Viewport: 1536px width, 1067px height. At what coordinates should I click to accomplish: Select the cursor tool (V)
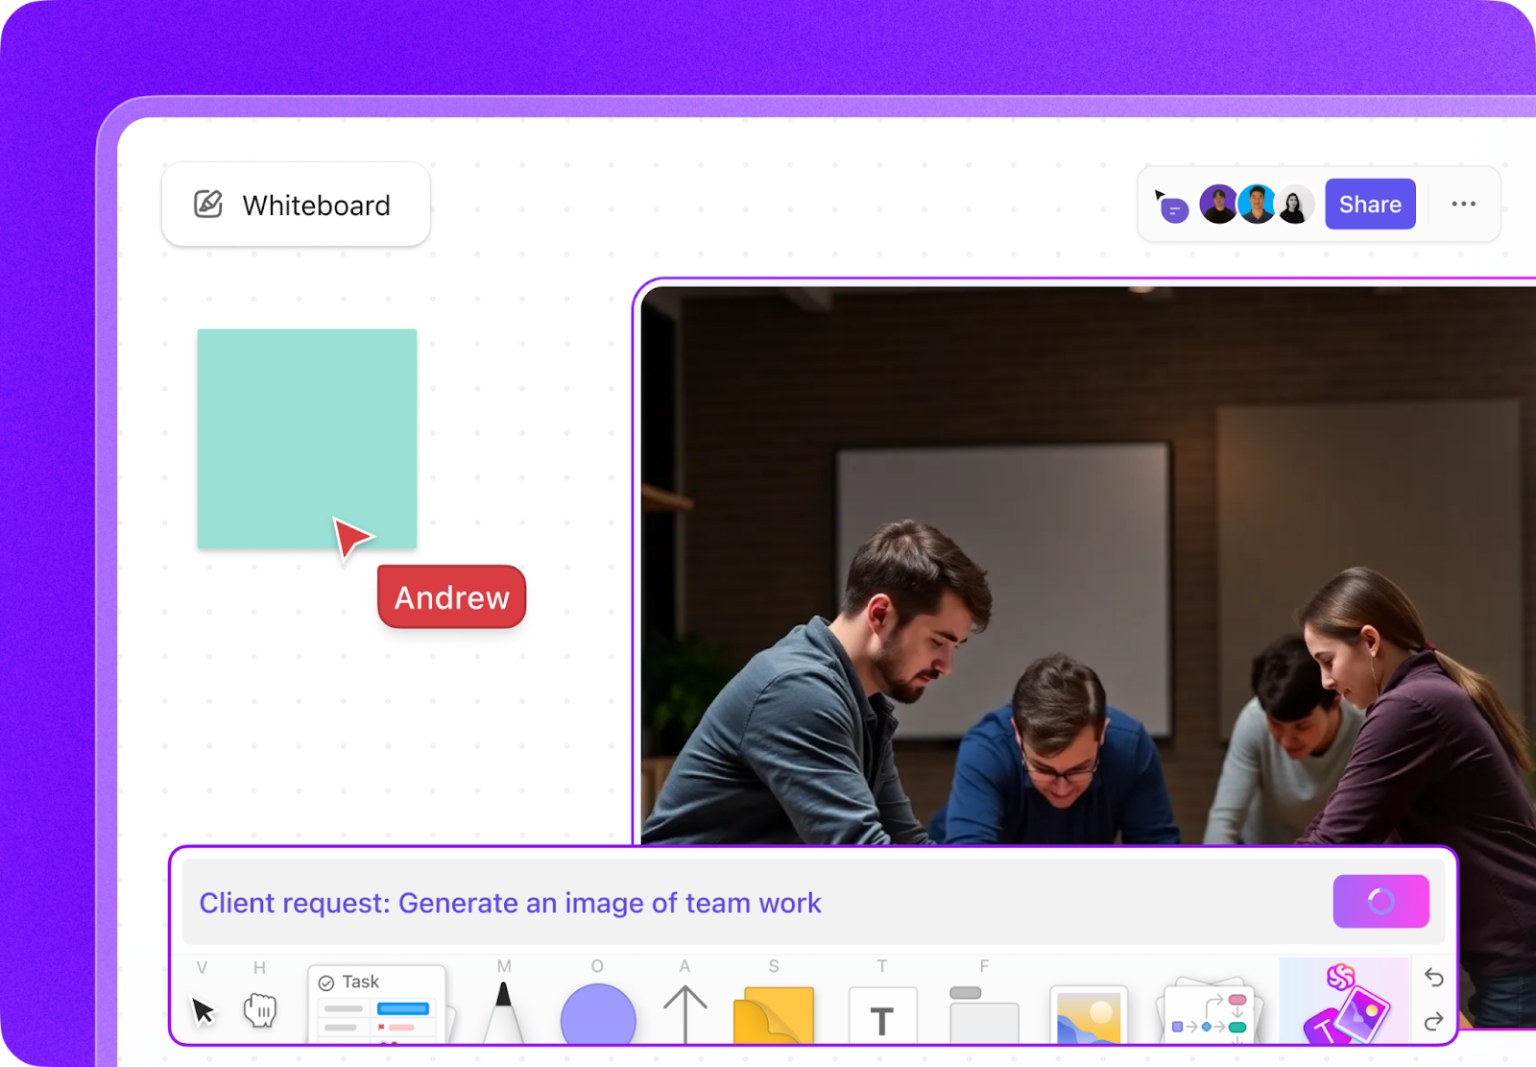[x=204, y=1011]
